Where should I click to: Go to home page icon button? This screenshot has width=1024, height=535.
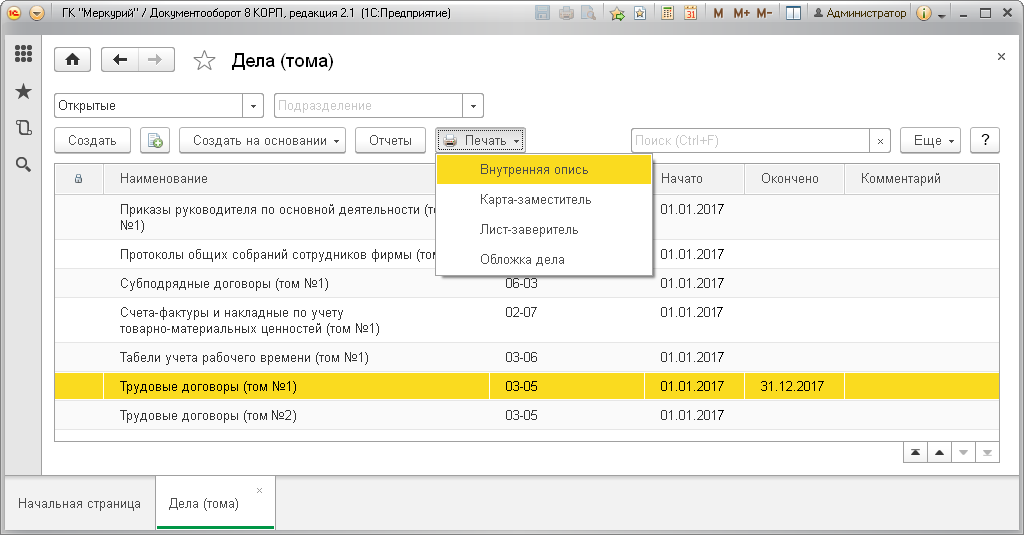coord(72,60)
